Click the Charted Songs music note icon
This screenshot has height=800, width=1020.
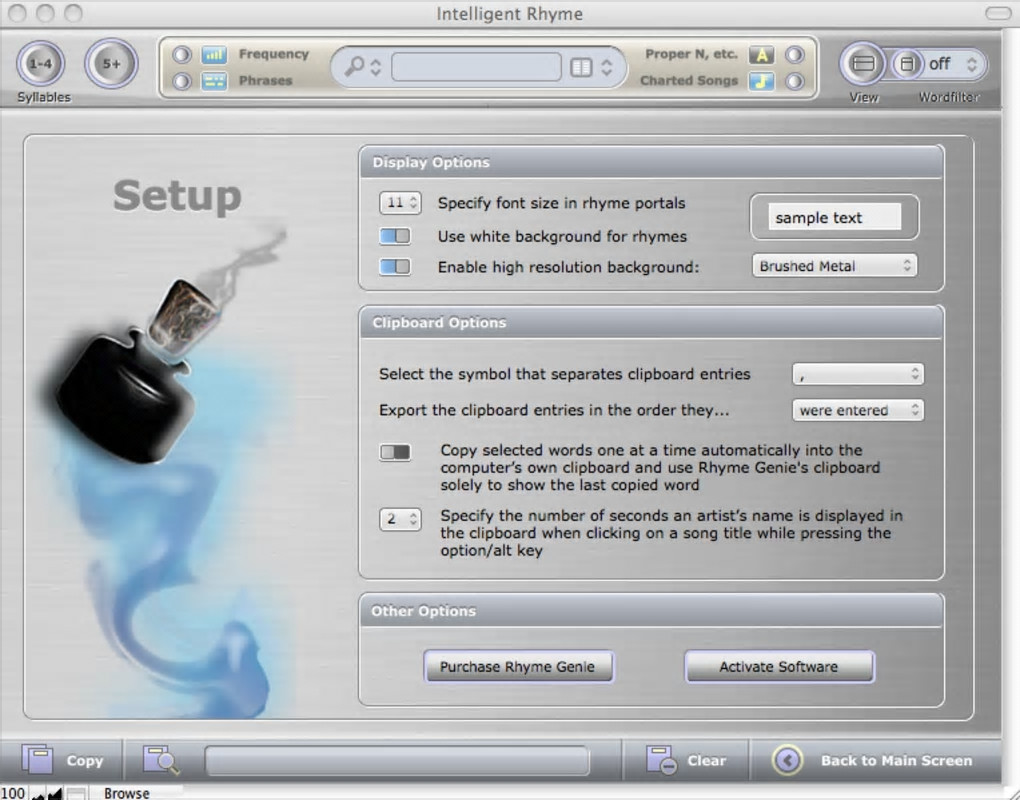tap(762, 81)
